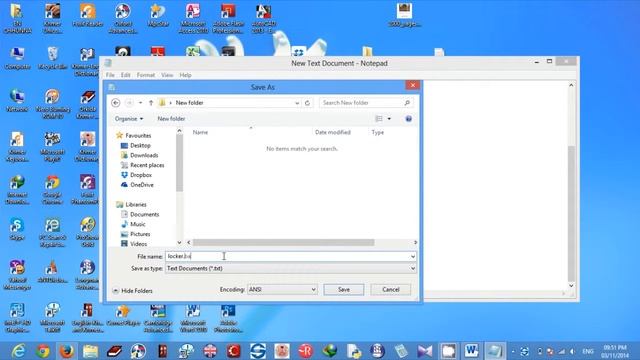Image resolution: width=640 pixels, height=360 pixels.
Task: Open the help icon in Save As dialog
Action: pyautogui.click(x=409, y=119)
